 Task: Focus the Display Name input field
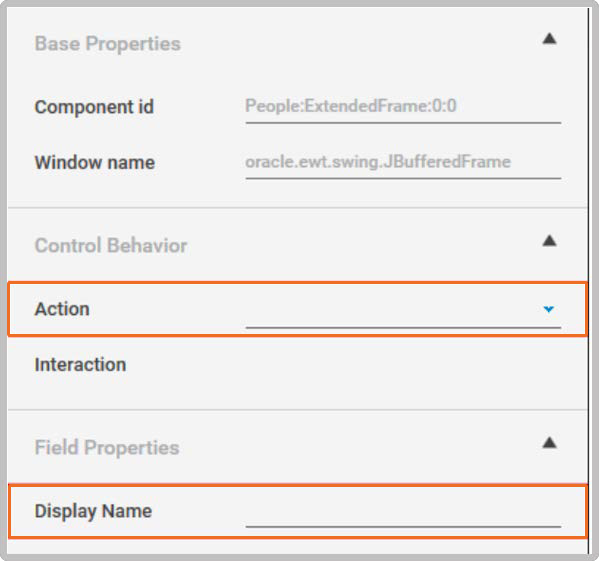(x=403, y=512)
